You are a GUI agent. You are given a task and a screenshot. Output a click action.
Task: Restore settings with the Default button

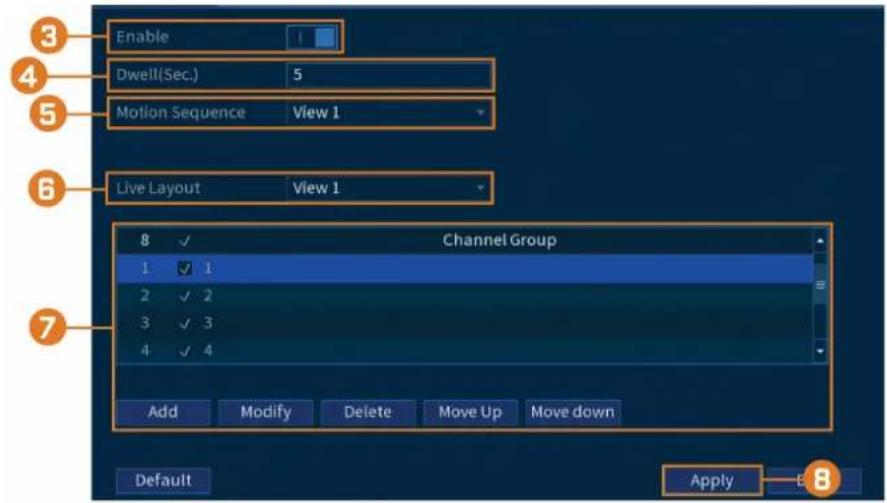163,480
